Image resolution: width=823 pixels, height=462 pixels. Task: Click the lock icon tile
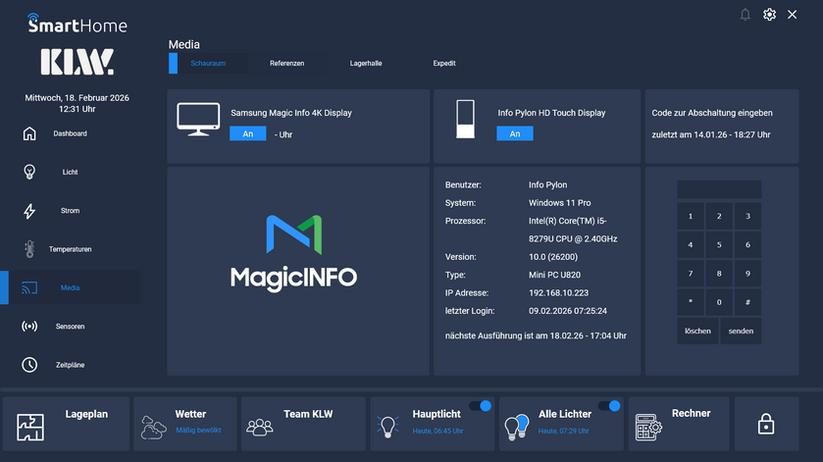click(x=766, y=424)
